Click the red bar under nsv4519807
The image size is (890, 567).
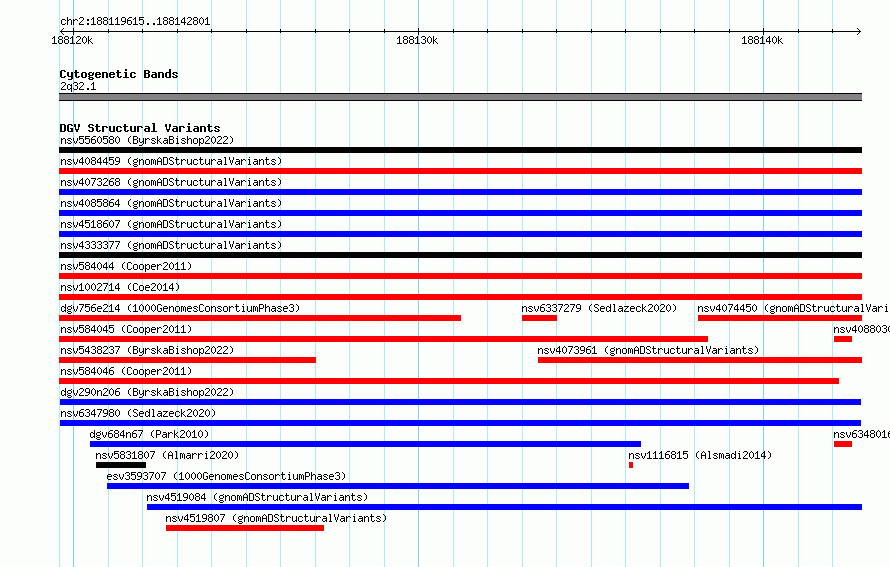(x=245, y=528)
